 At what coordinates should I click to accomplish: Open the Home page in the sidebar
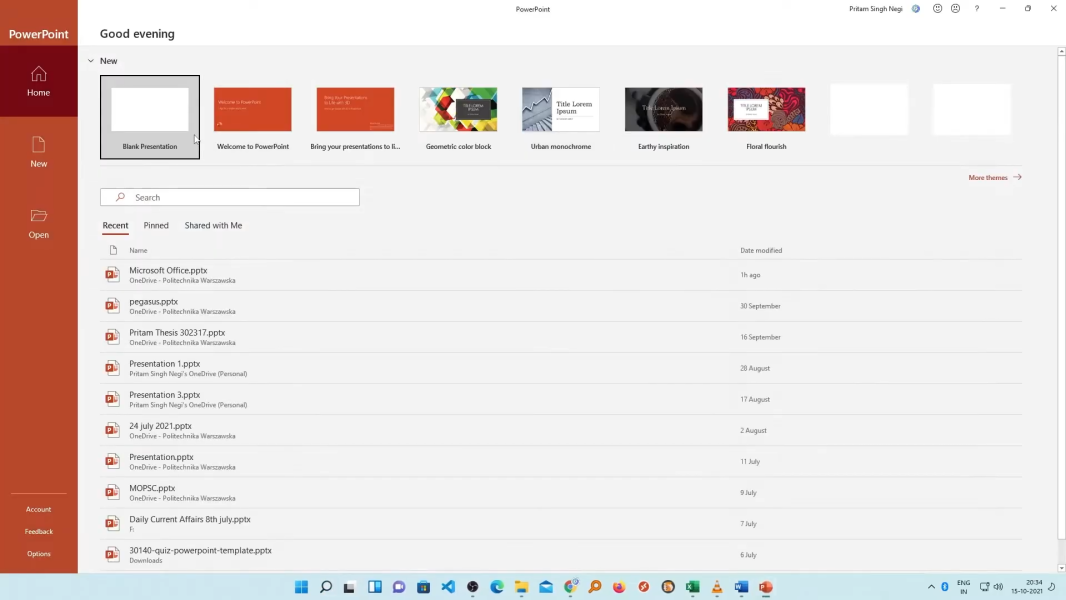pyautogui.click(x=39, y=82)
